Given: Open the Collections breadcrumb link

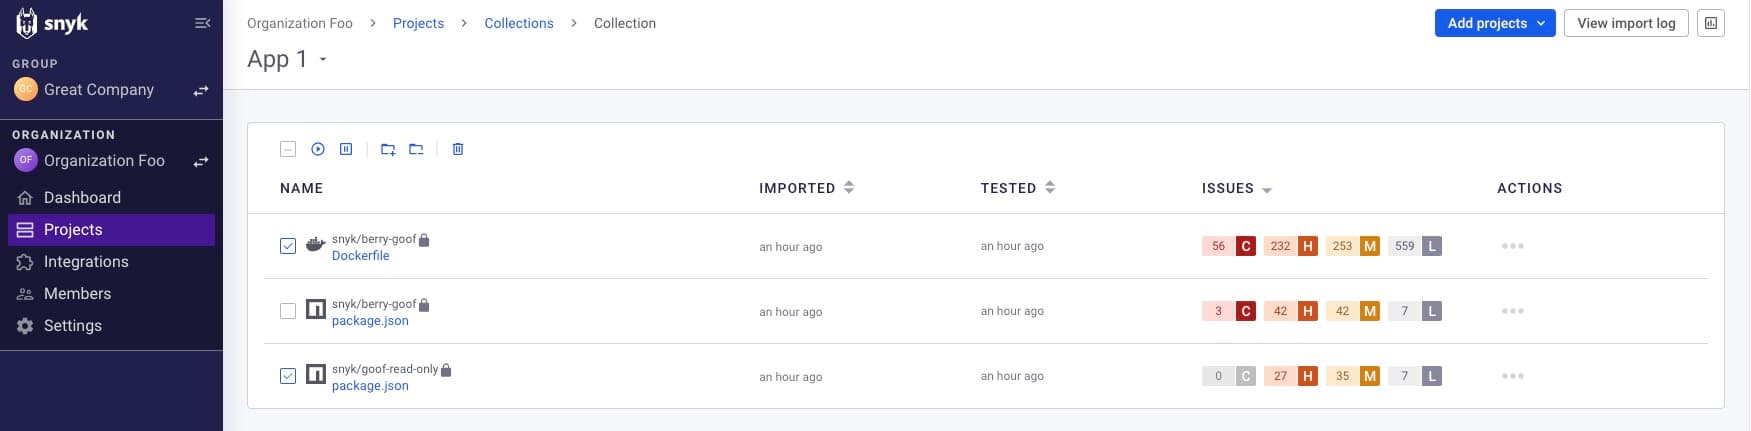Looking at the screenshot, I should [x=519, y=23].
